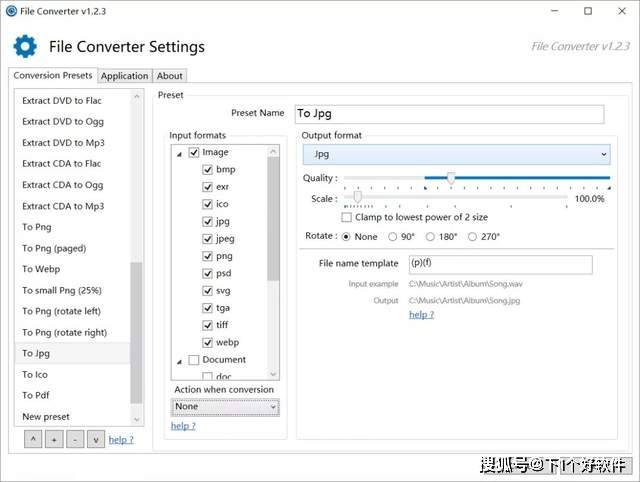Switch to the Application tab
Viewport: 640px width, 482px height.
pyautogui.click(x=124, y=76)
